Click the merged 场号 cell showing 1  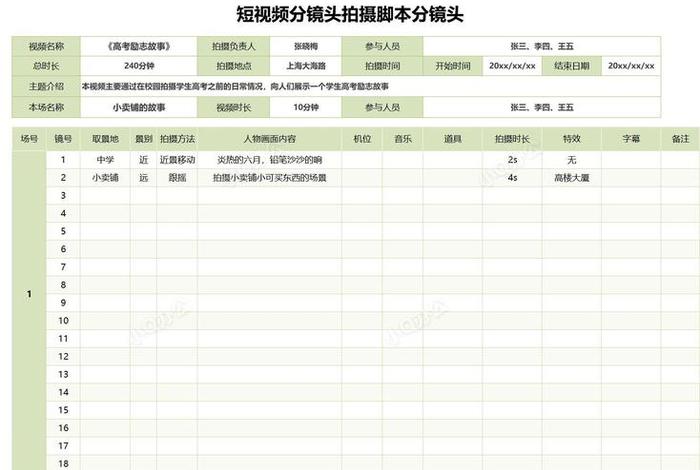pyautogui.click(x=29, y=310)
